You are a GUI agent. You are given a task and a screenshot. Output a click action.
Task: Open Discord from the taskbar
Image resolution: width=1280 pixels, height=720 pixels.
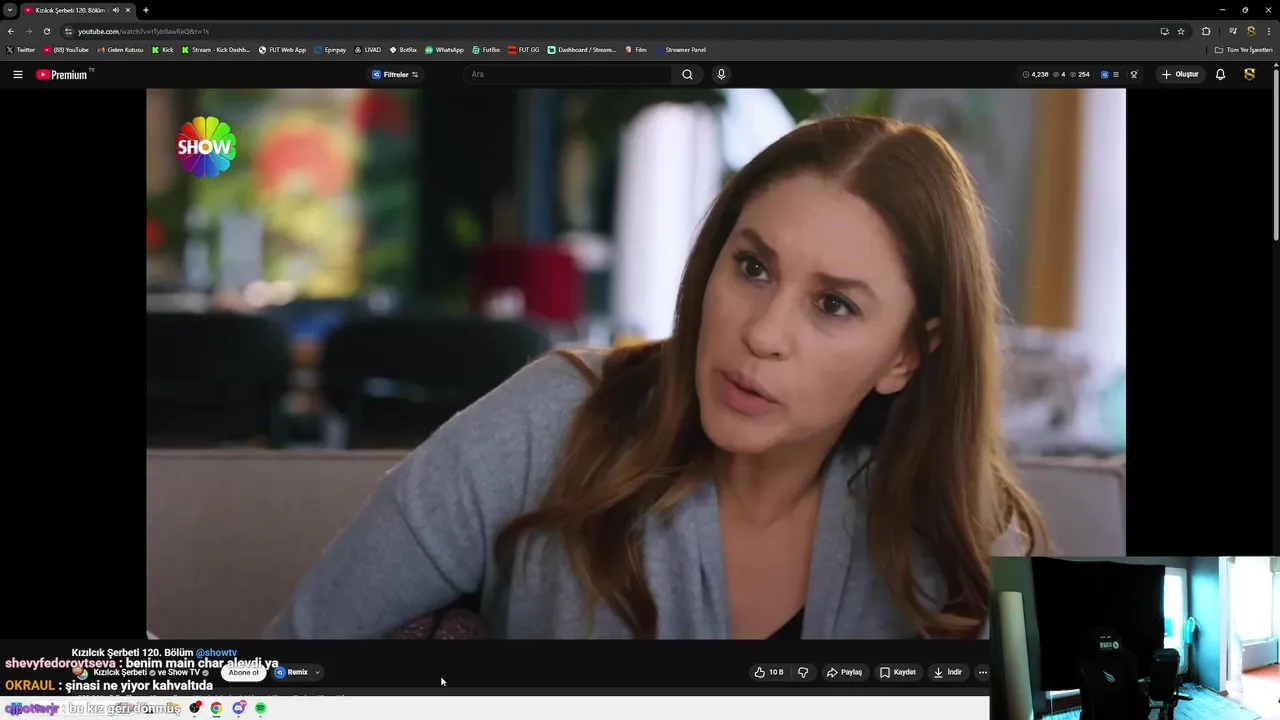(238, 708)
